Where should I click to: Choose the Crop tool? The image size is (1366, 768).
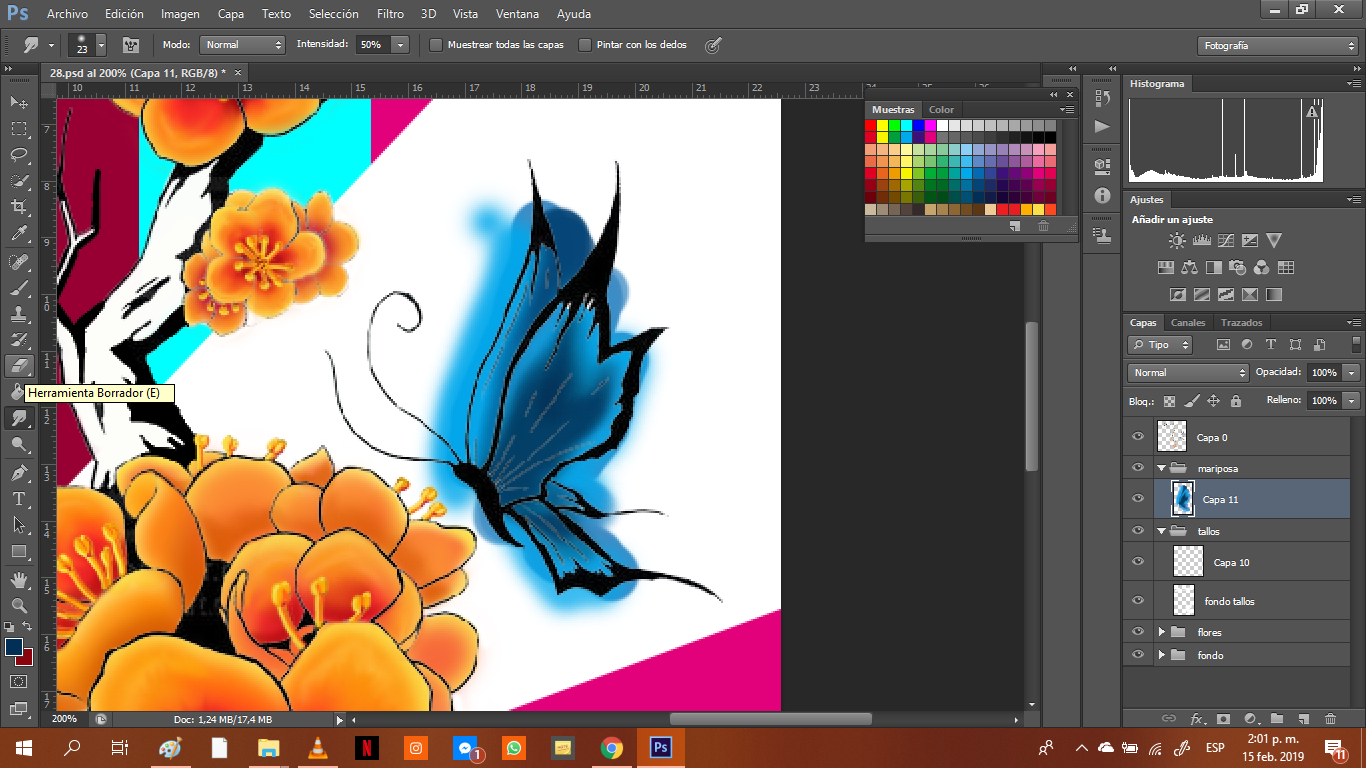[x=19, y=207]
